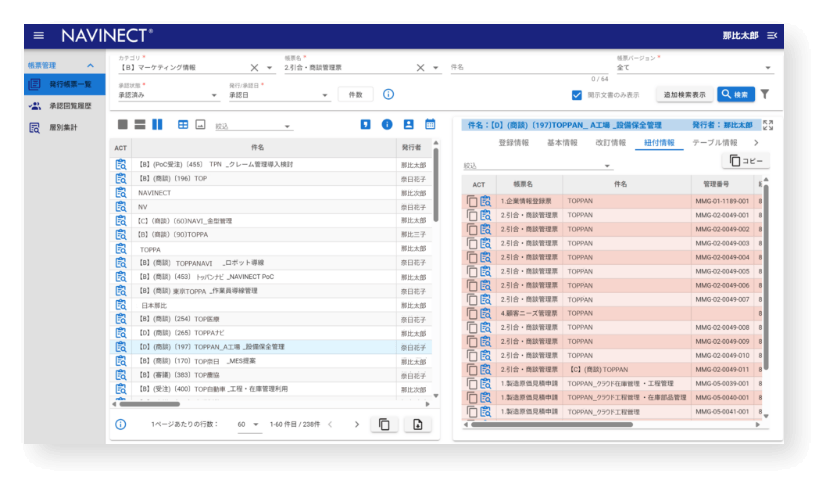Expand the カテゴリ dropdown
Viewport: 832px width, 492px height.
click(270, 68)
